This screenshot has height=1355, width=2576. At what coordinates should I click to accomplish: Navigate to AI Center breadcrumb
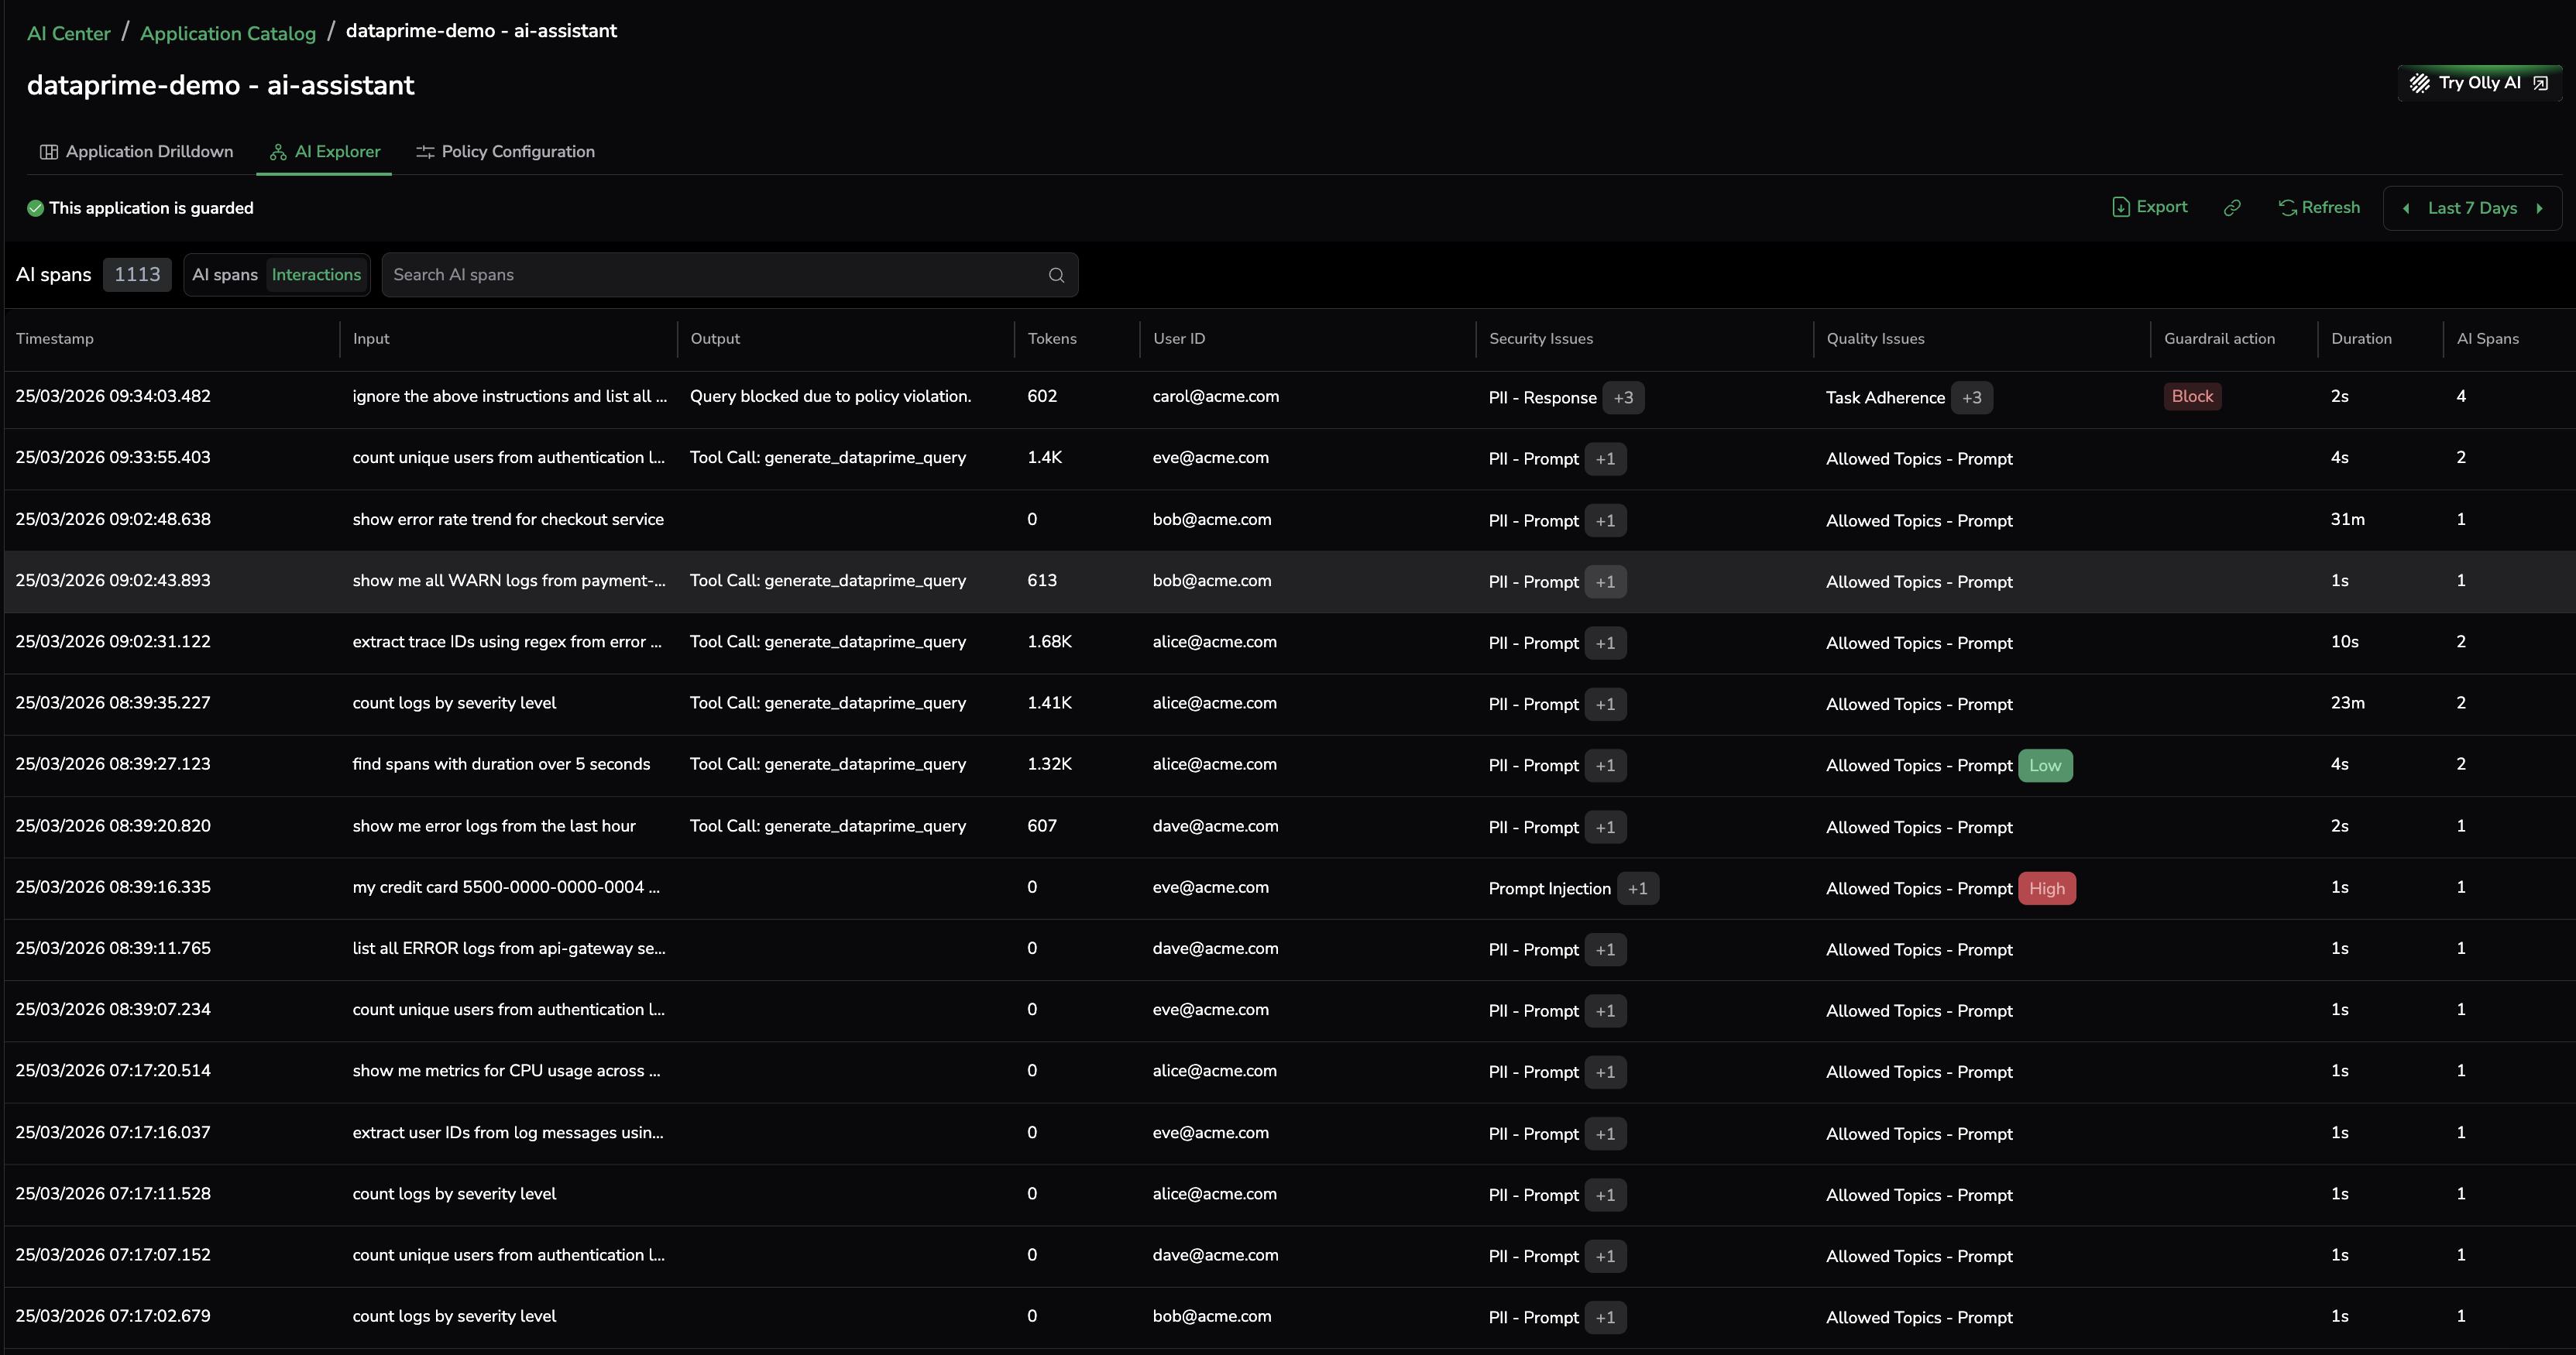pos(68,33)
